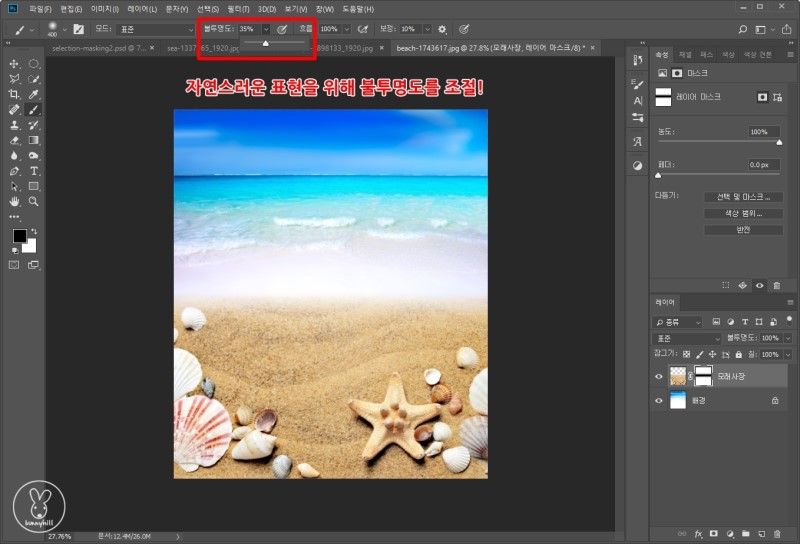Select the Crop tool
This screenshot has height=544, width=800.
[x=14, y=94]
